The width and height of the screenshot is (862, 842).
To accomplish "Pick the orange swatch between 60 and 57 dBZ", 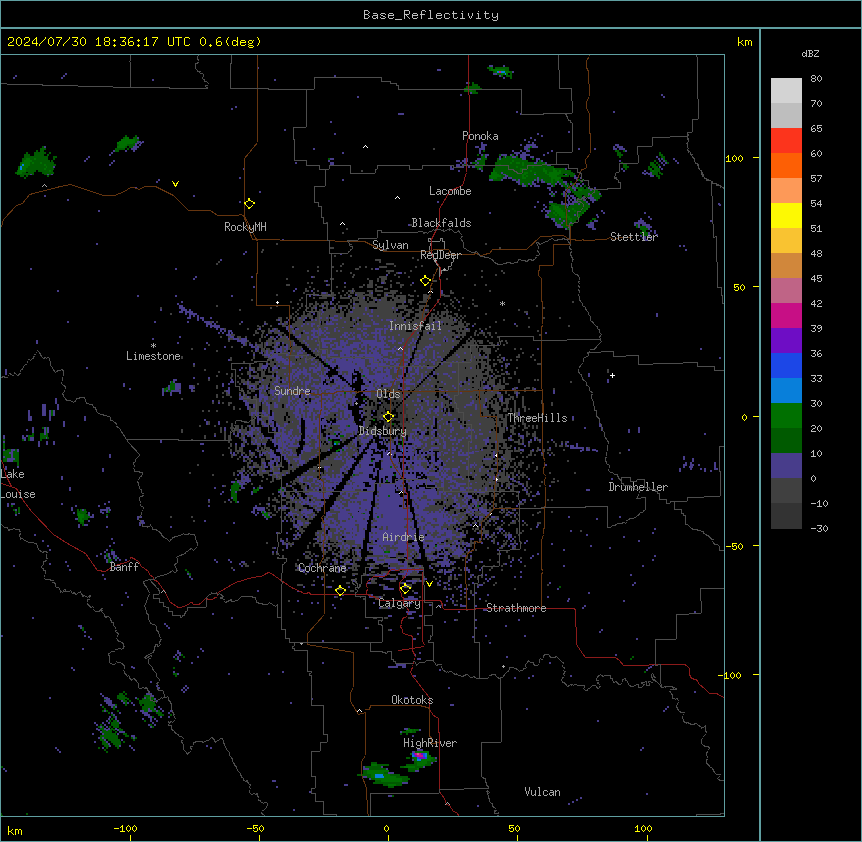I will click(x=786, y=166).
